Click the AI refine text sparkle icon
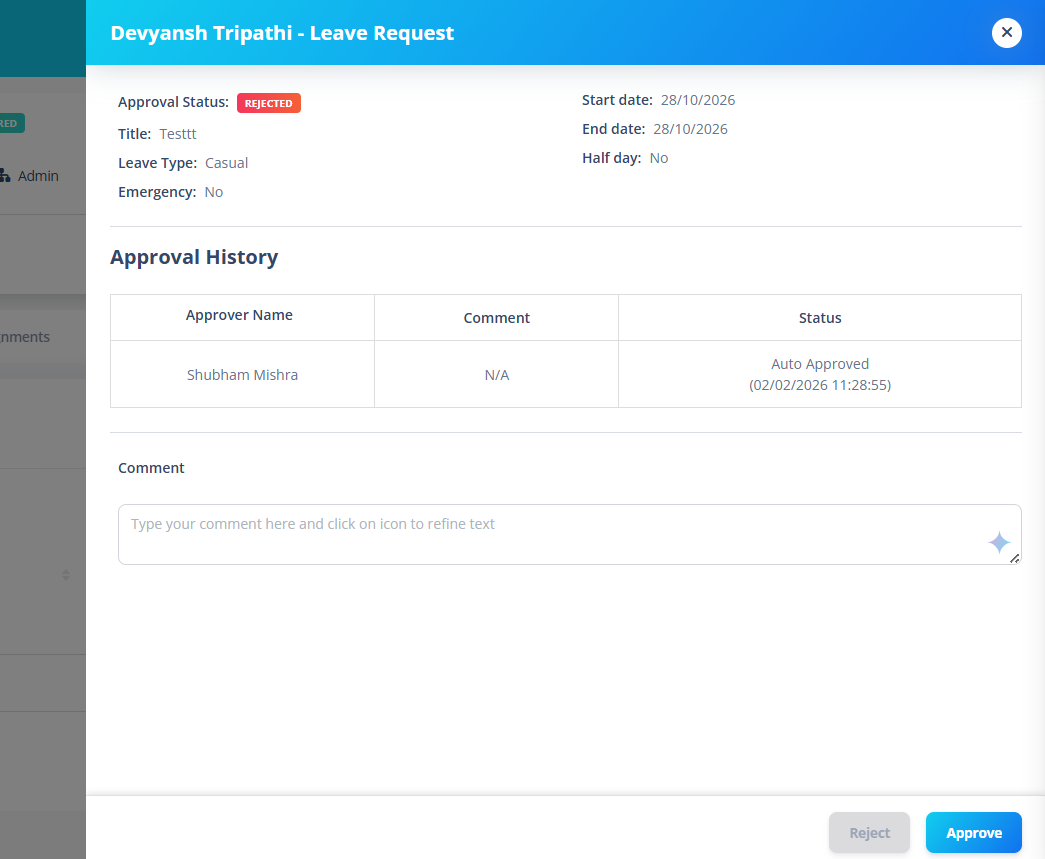This screenshot has height=859, width=1045. click(998, 542)
